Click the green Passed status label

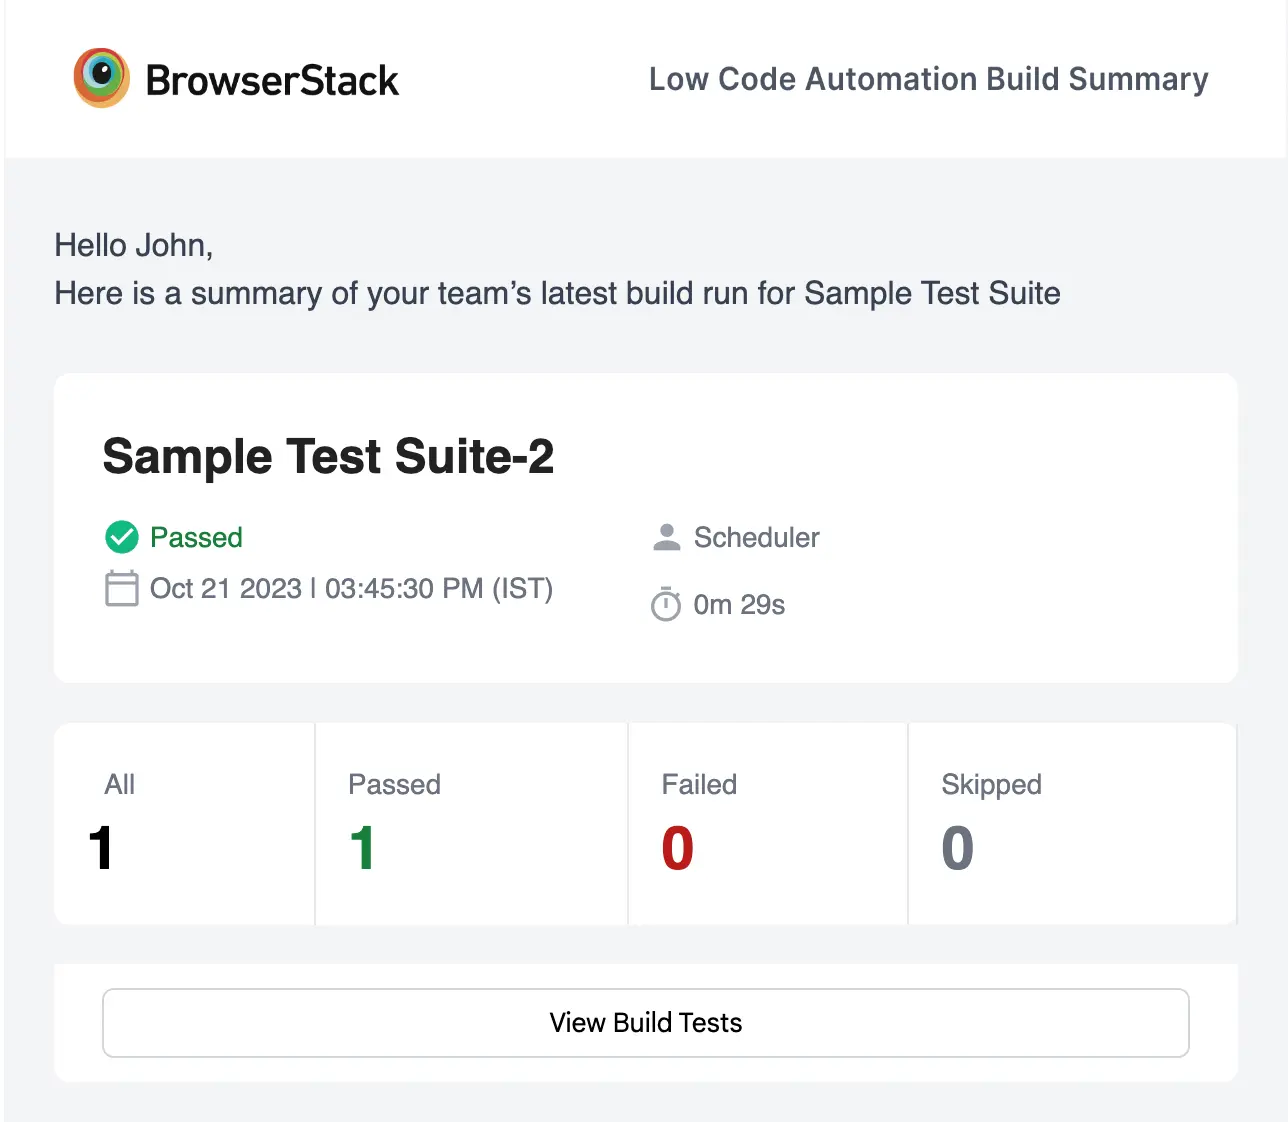[196, 537]
